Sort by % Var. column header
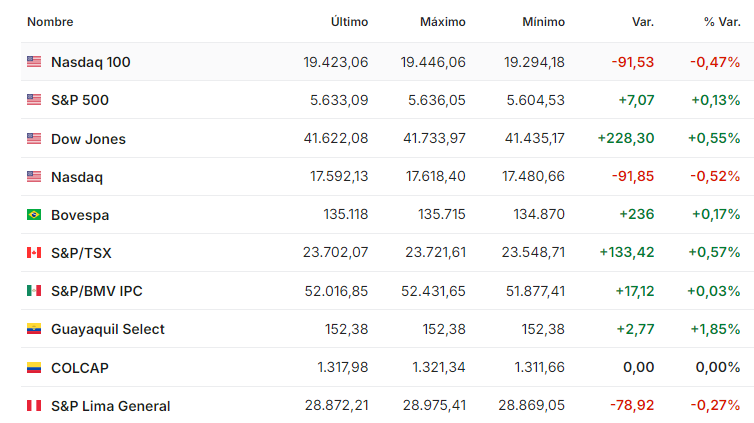The height and width of the screenshot is (423, 754). pyautogui.click(x=722, y=22)
